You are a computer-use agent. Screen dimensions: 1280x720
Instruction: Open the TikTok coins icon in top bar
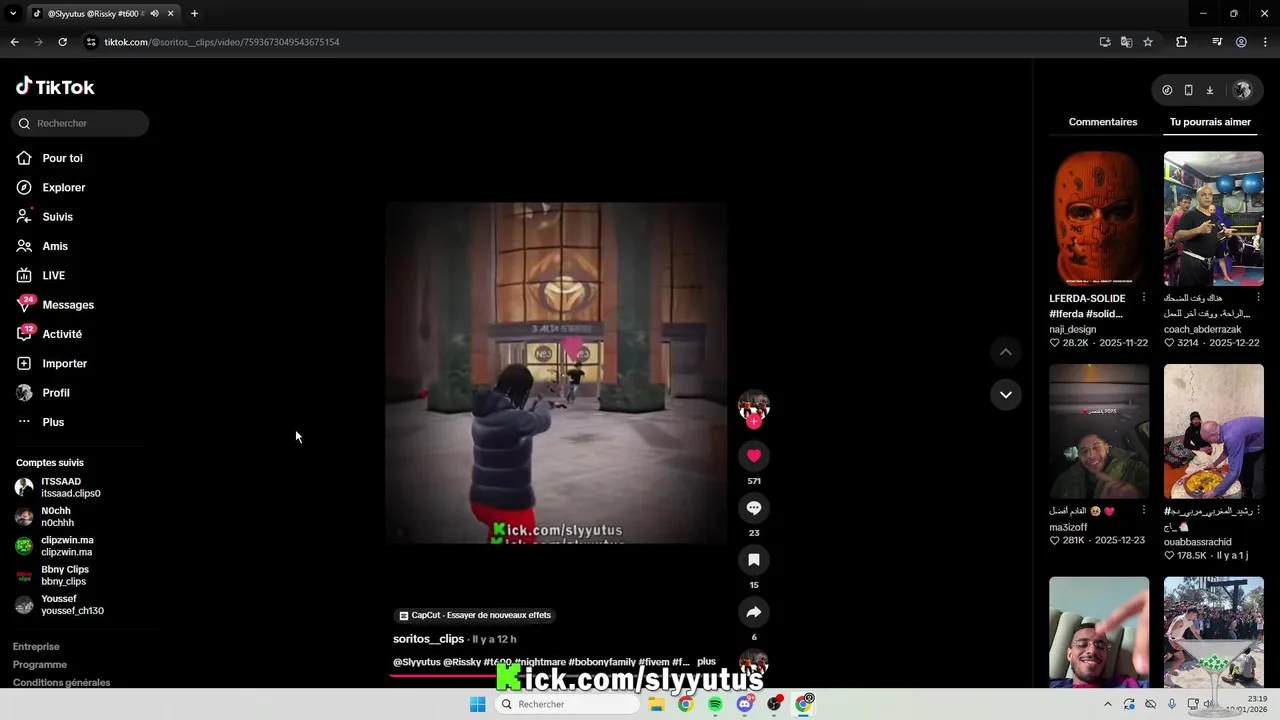[1167, 90]
